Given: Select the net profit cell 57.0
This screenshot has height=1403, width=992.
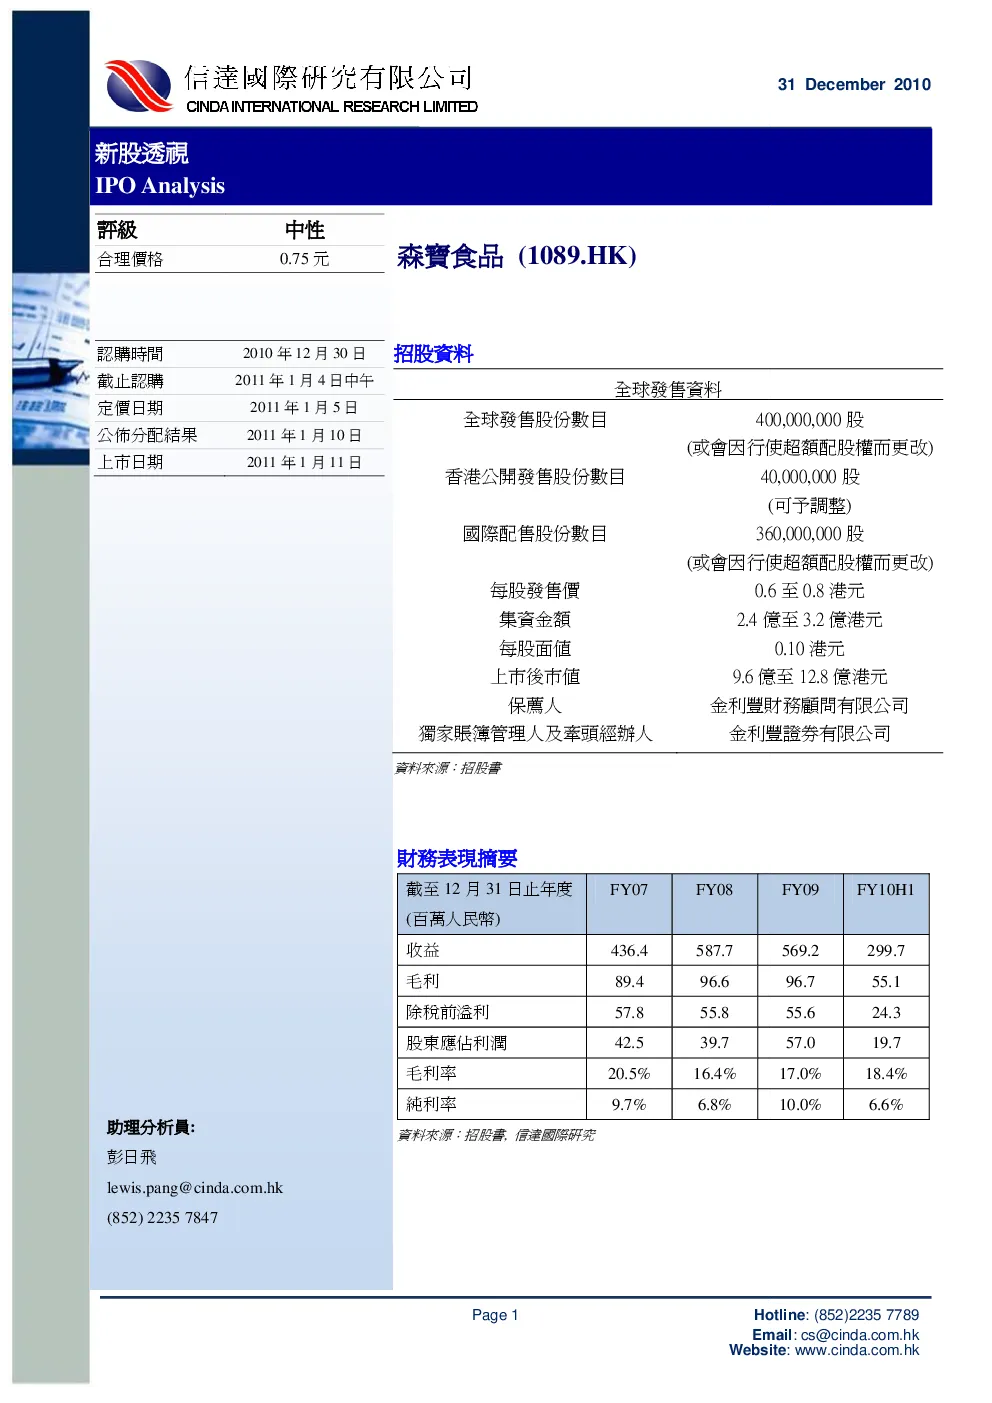Looking at the screenshot, I should [x=800, y=1043].
